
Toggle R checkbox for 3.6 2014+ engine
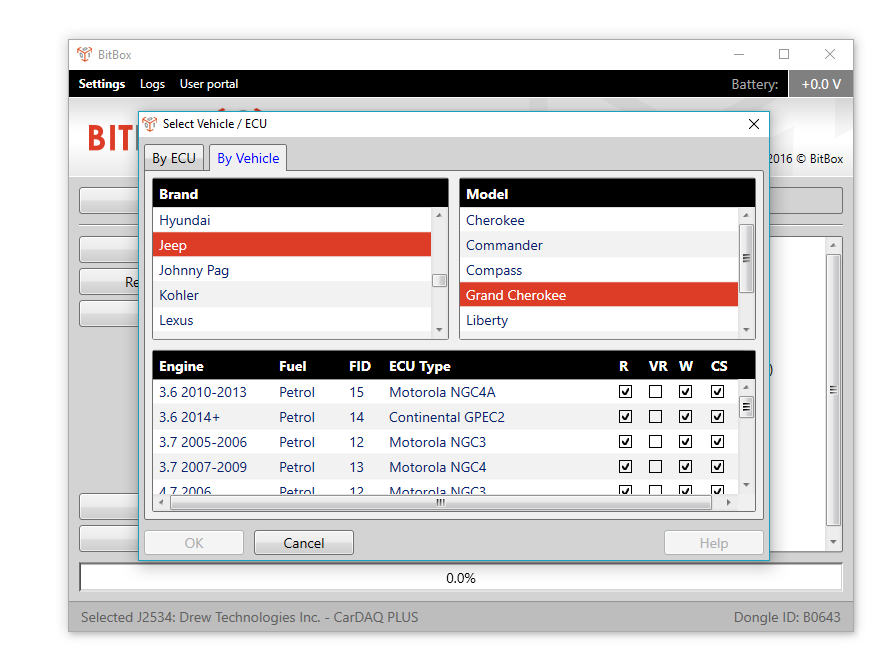(625, 417)
